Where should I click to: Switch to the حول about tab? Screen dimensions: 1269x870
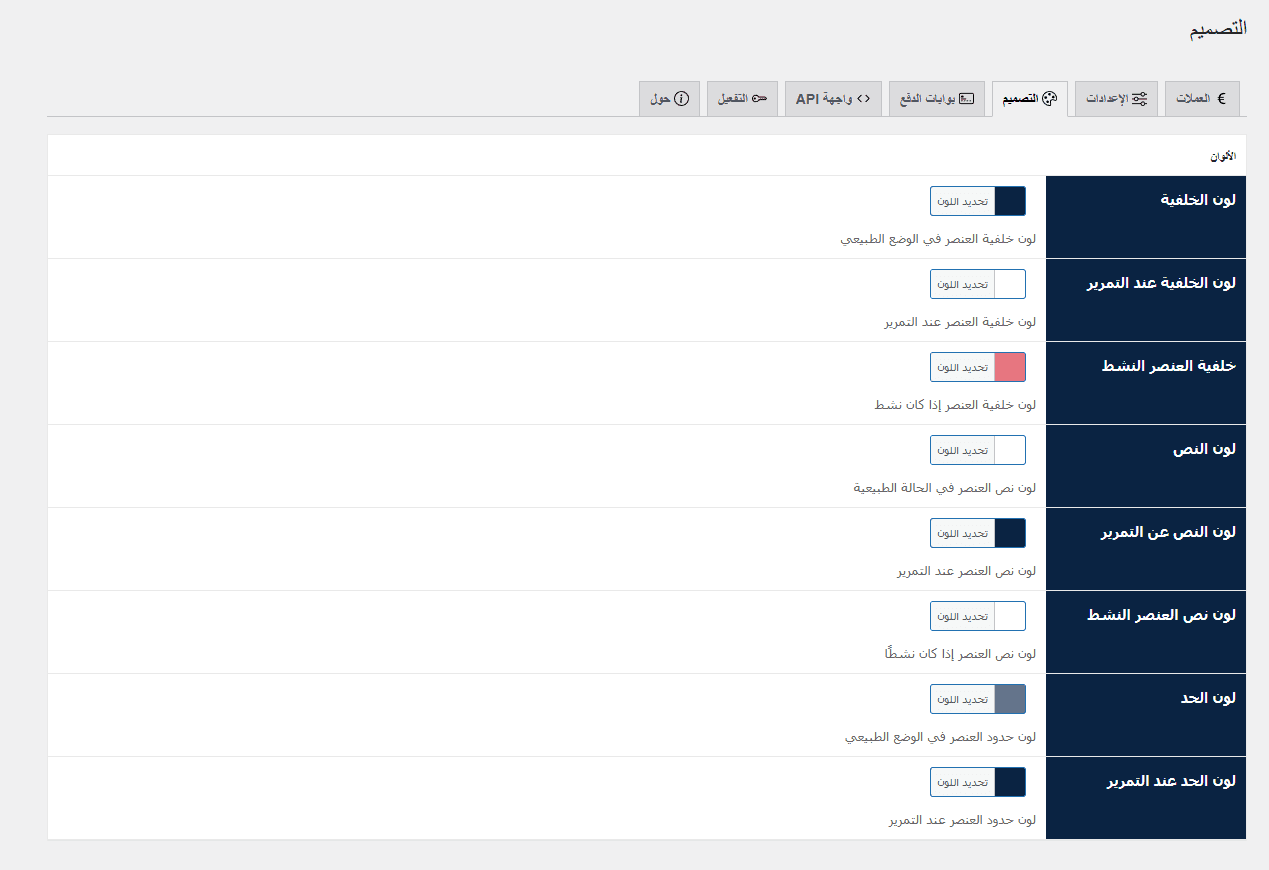(669, 99)
